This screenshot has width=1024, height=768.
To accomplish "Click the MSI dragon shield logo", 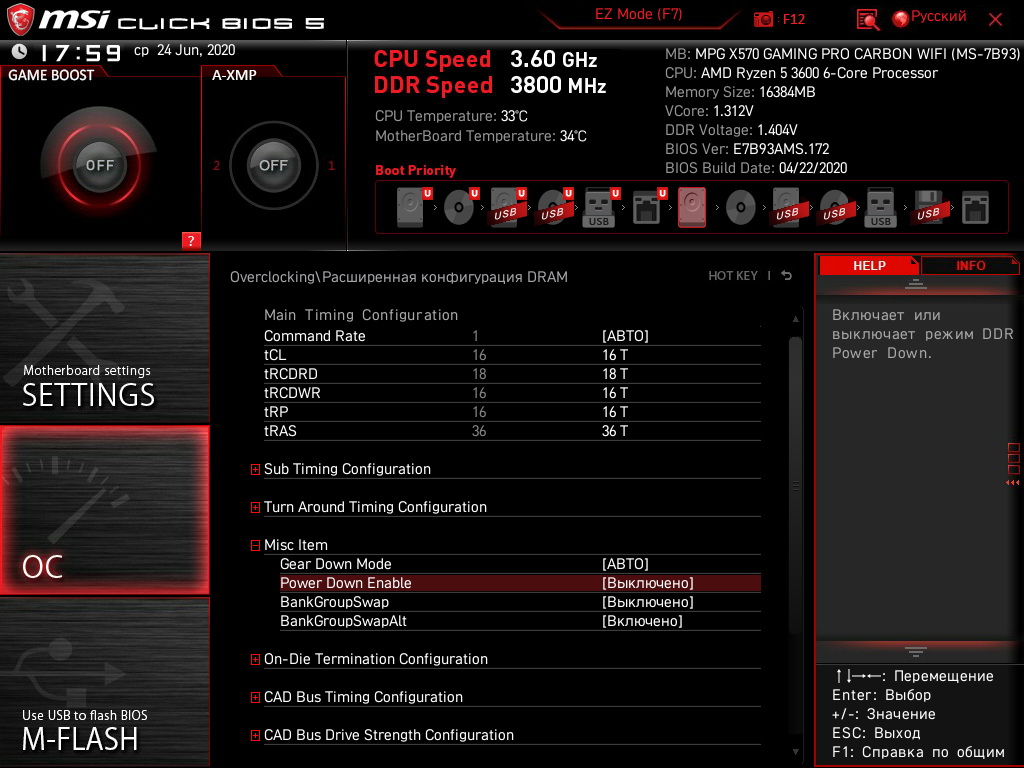I will [20, 19].
